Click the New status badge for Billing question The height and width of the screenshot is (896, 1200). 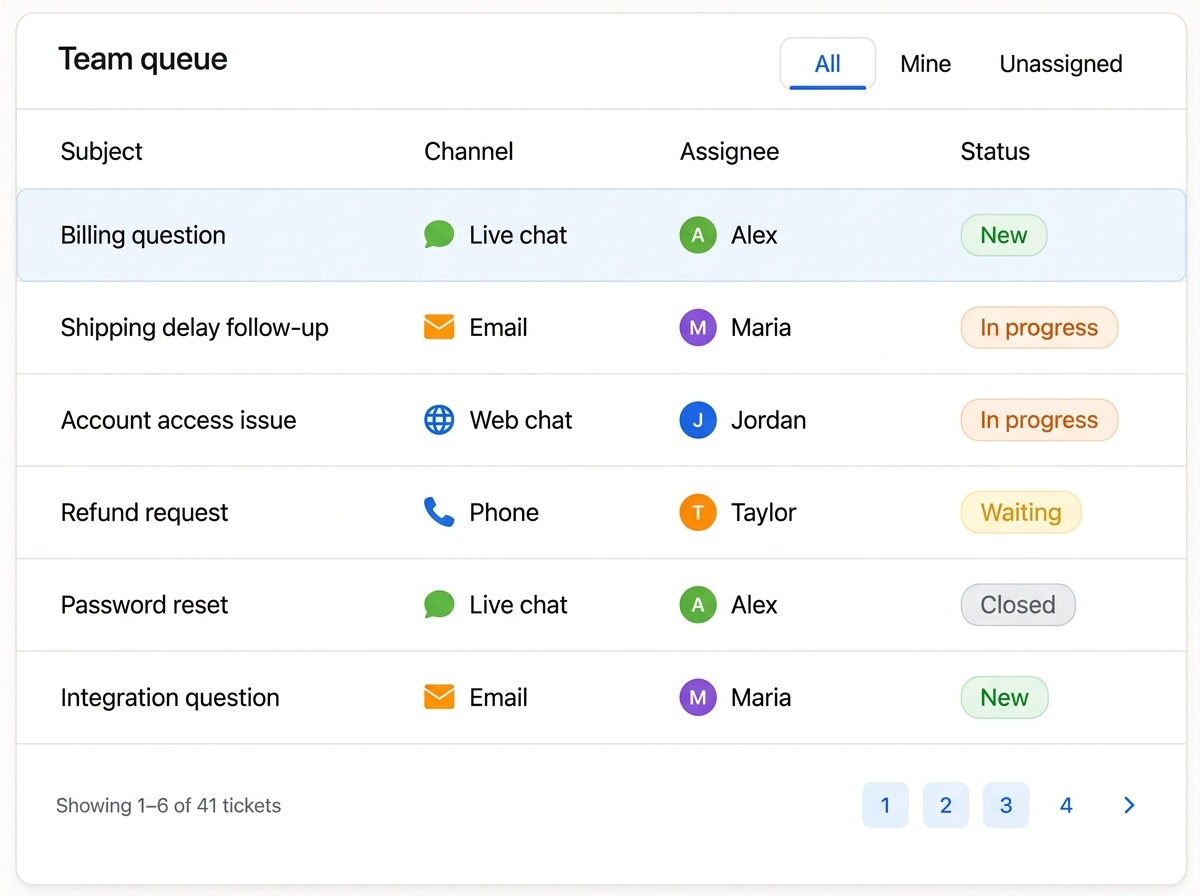click(1004, 235)
